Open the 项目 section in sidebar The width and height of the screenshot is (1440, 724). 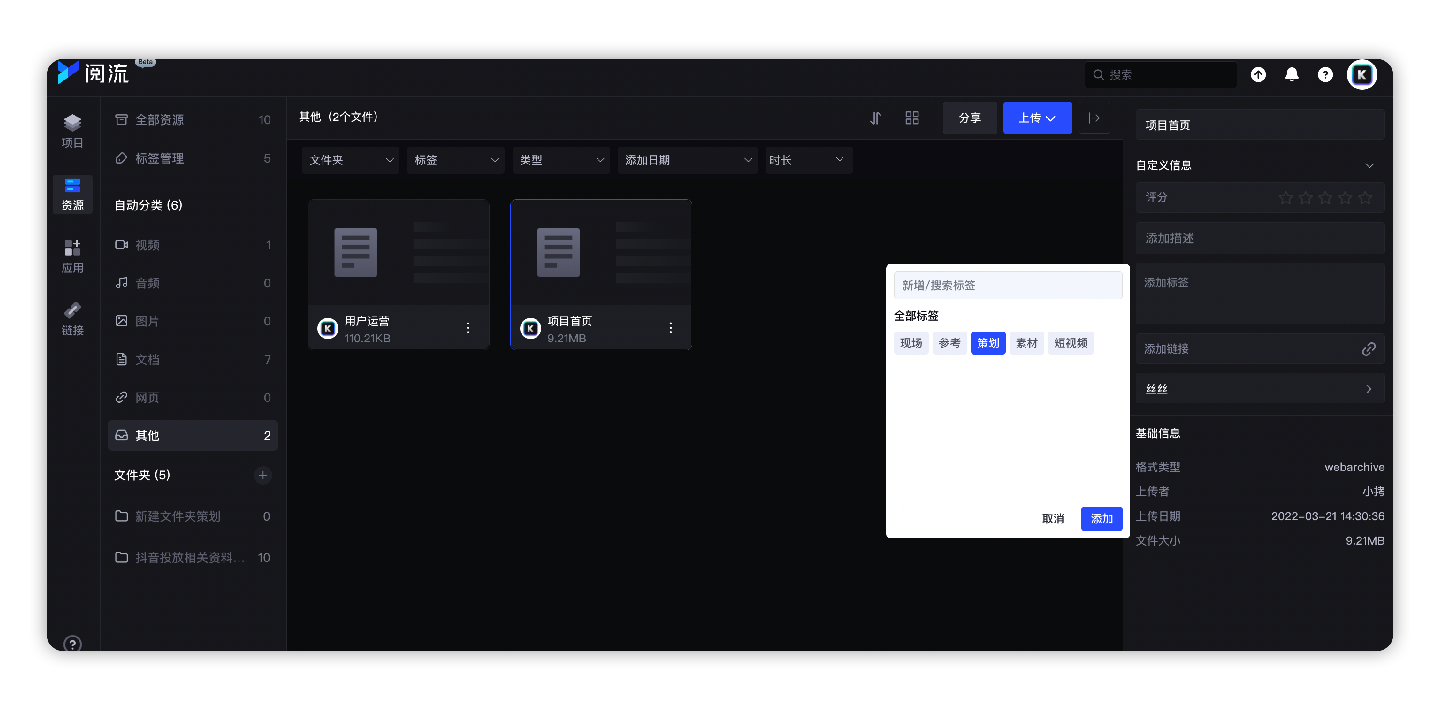click(72, 131)
